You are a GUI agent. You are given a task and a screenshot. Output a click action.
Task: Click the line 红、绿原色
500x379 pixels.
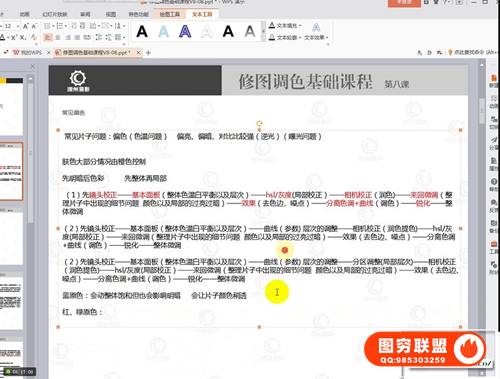point(82,312)
